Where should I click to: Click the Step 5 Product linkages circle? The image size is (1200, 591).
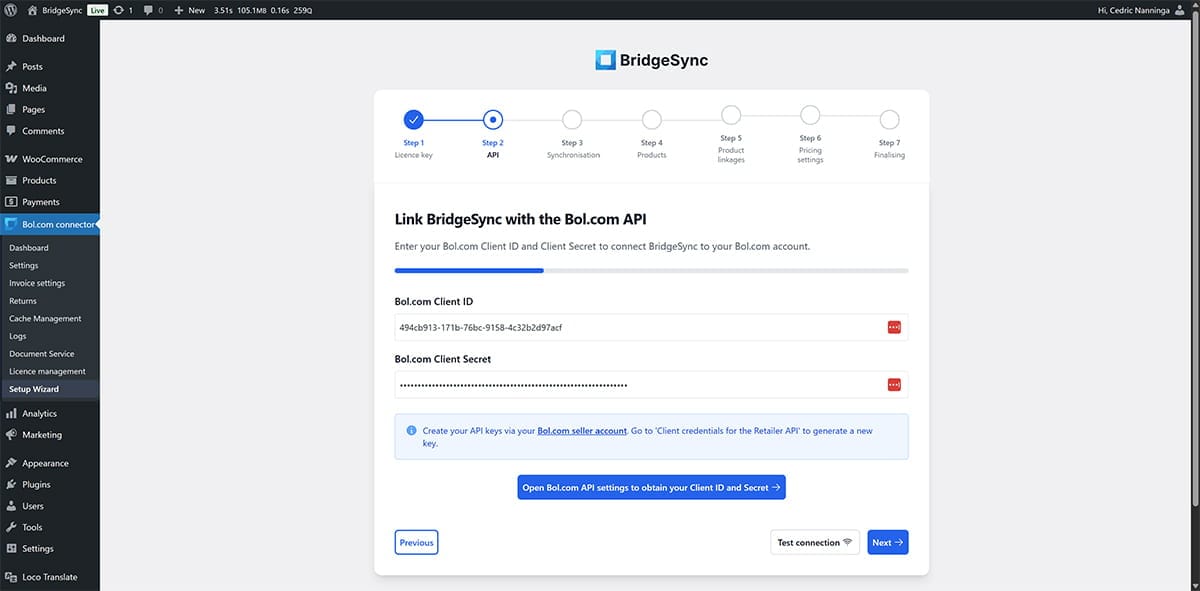click(x=730, y=113)
